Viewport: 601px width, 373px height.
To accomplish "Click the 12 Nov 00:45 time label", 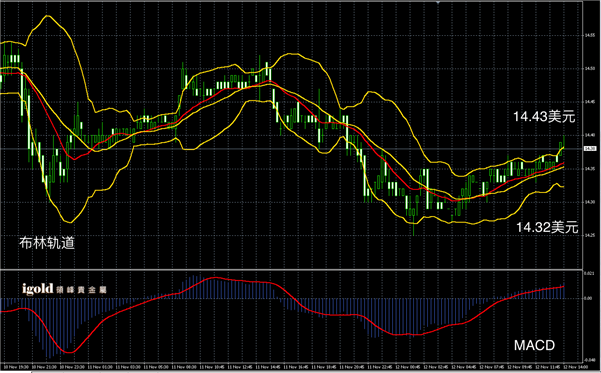I will [409, 367].
